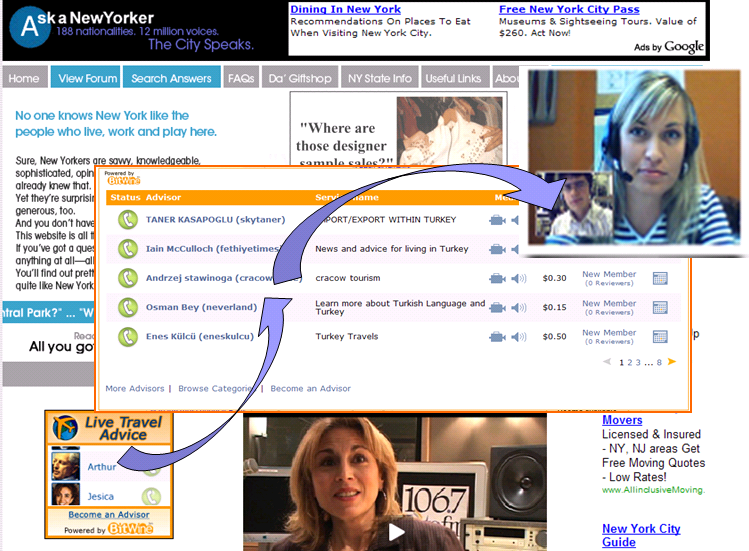Click the designer sample sales image

[x=449, y=130]
